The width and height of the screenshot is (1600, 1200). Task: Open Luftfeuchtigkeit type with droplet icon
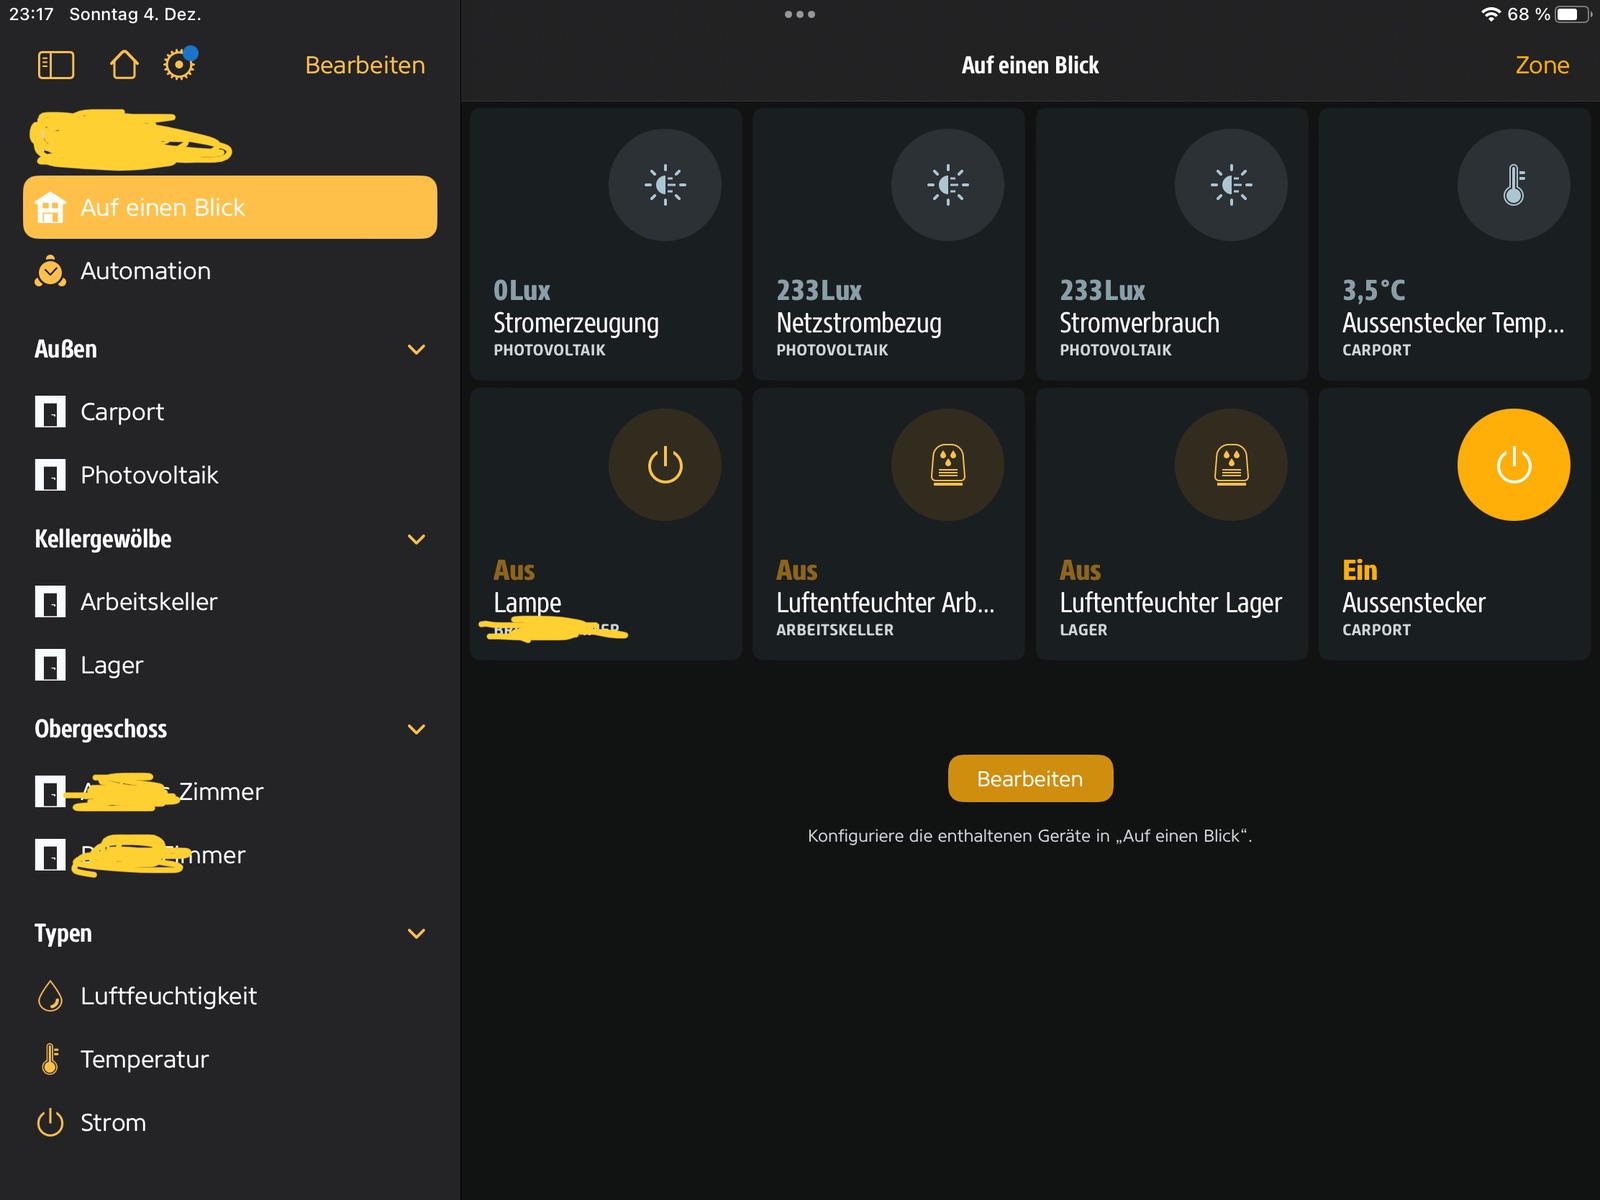168,996
